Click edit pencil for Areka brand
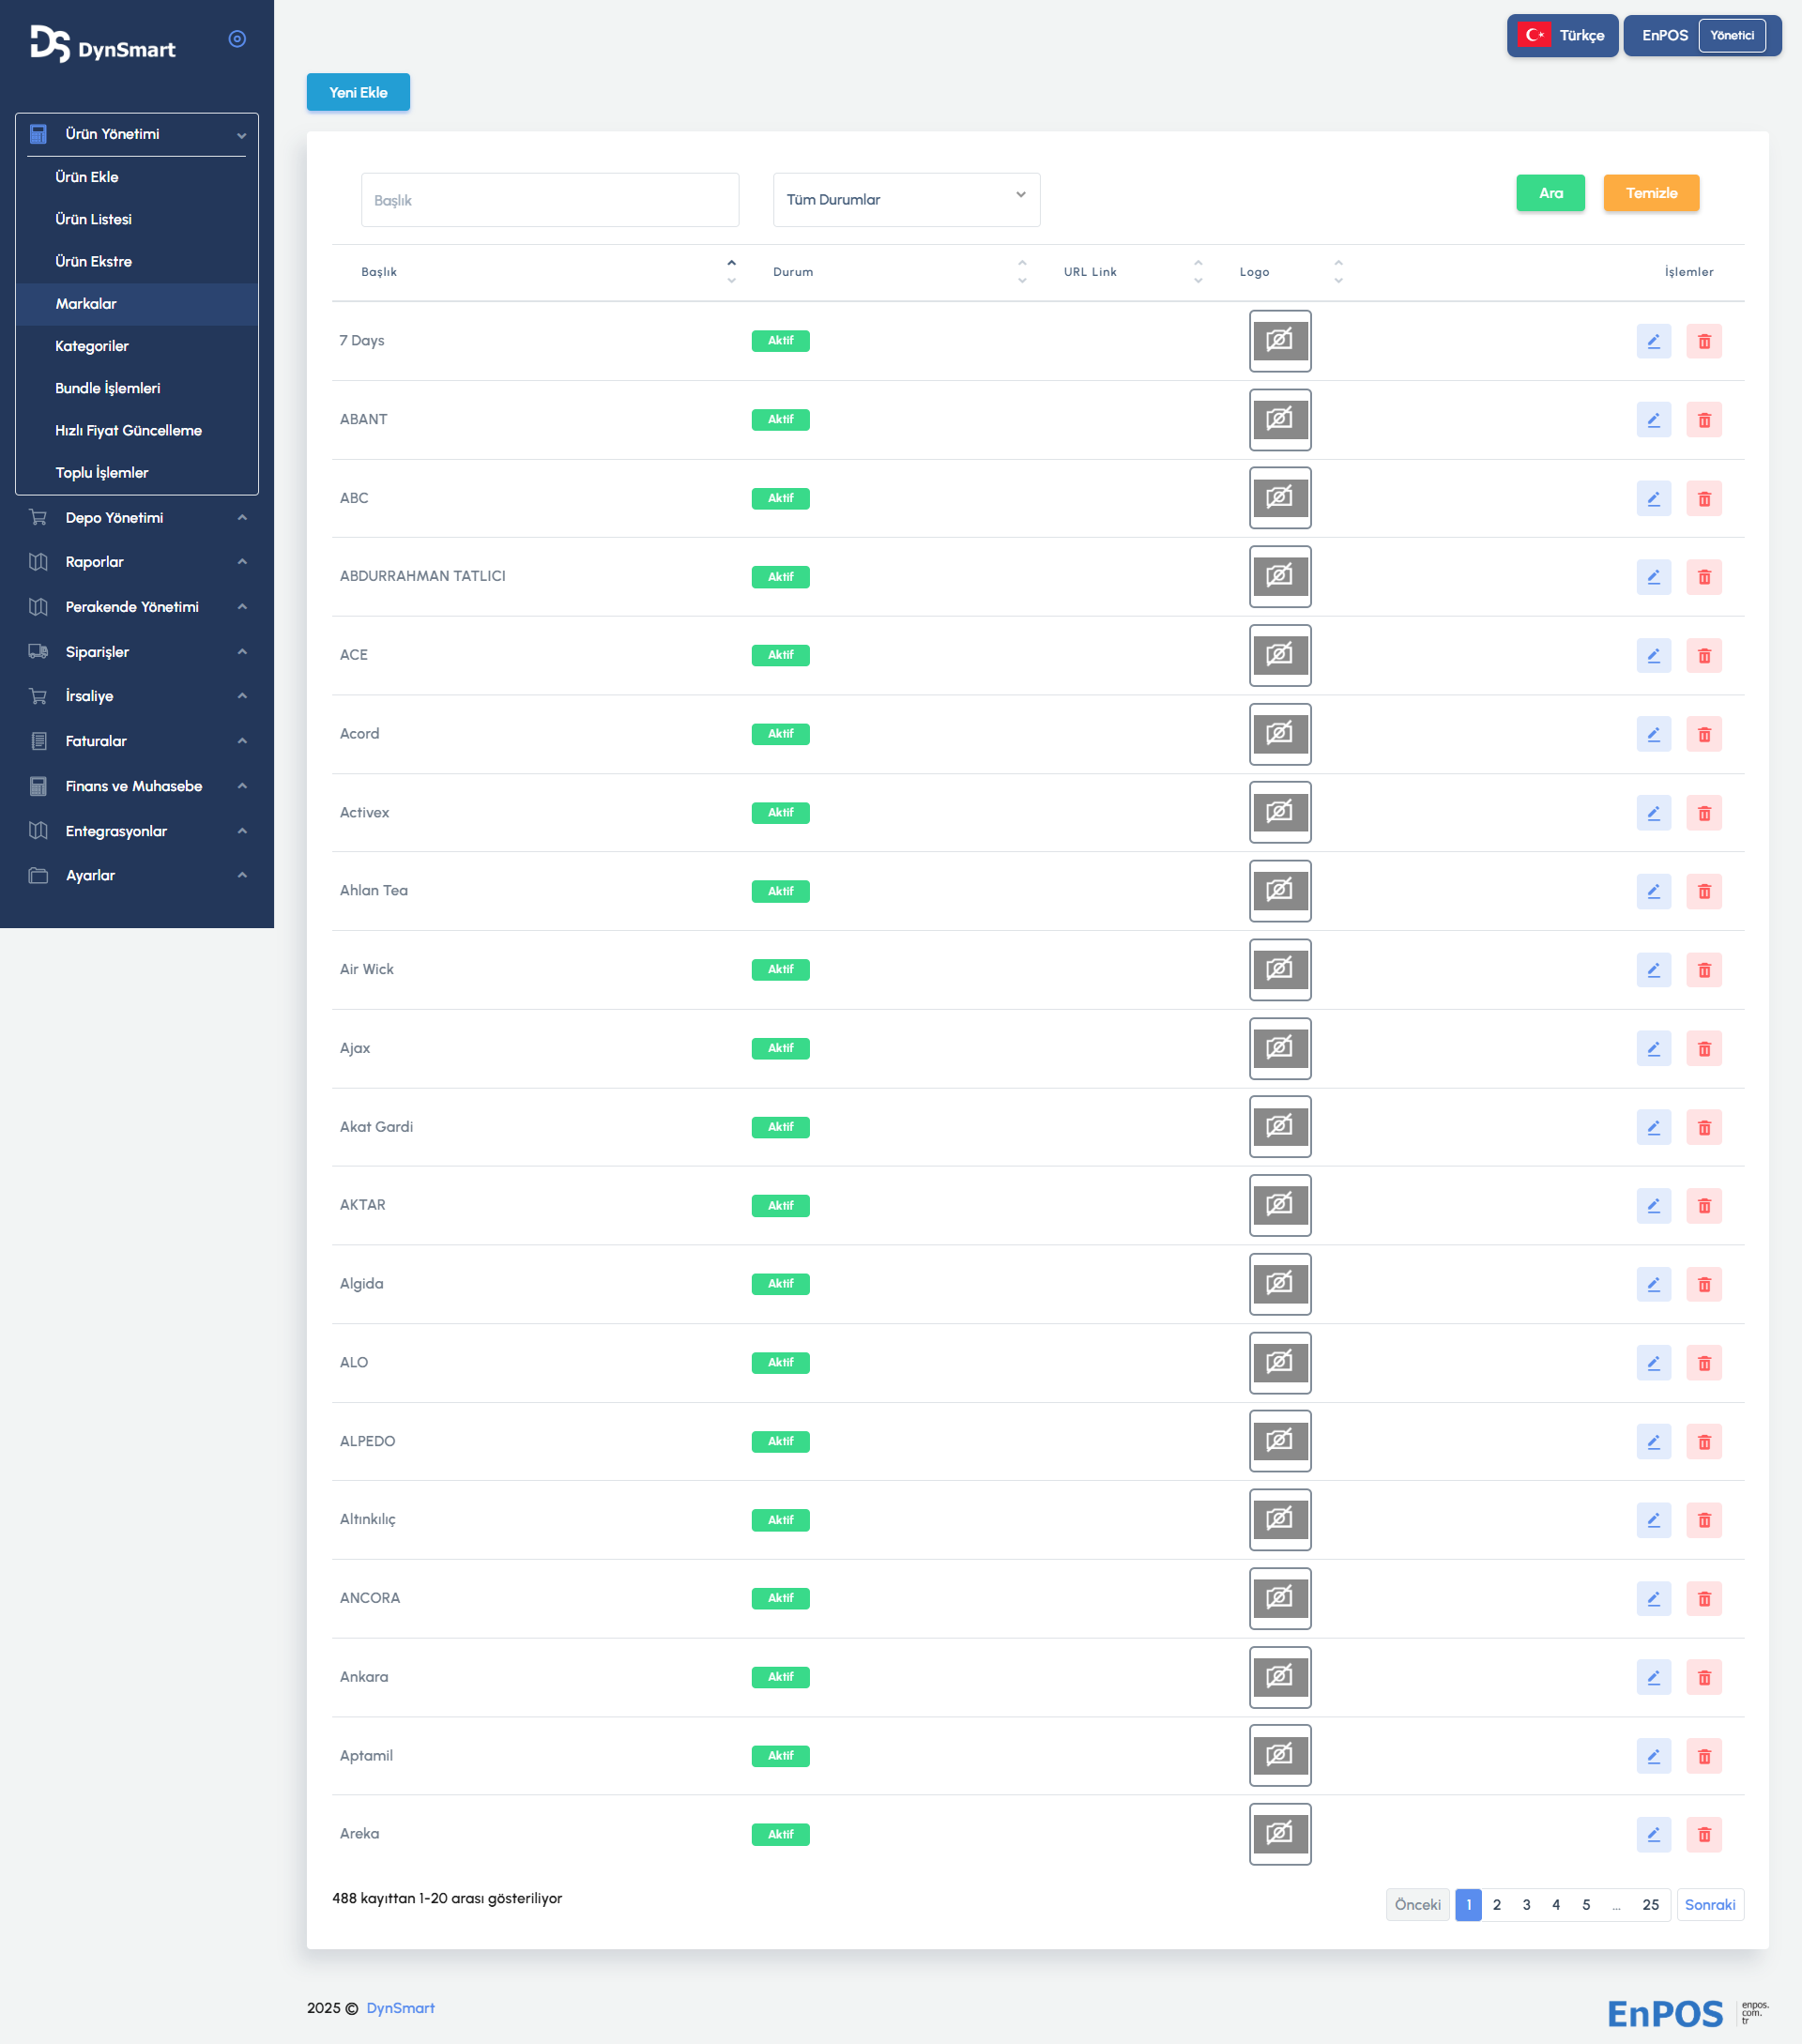Viewport: 1802px width, 2044px height. [x=1653, y=1834]
